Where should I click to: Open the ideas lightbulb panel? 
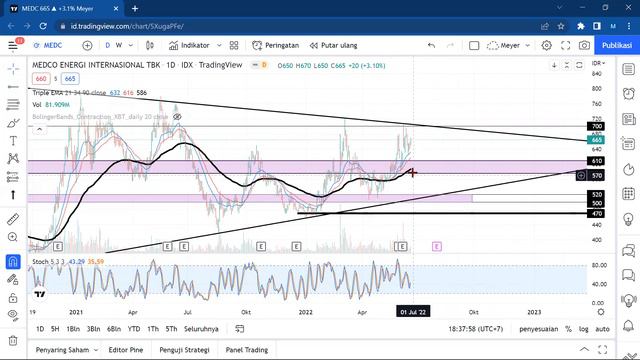(629, 219)
